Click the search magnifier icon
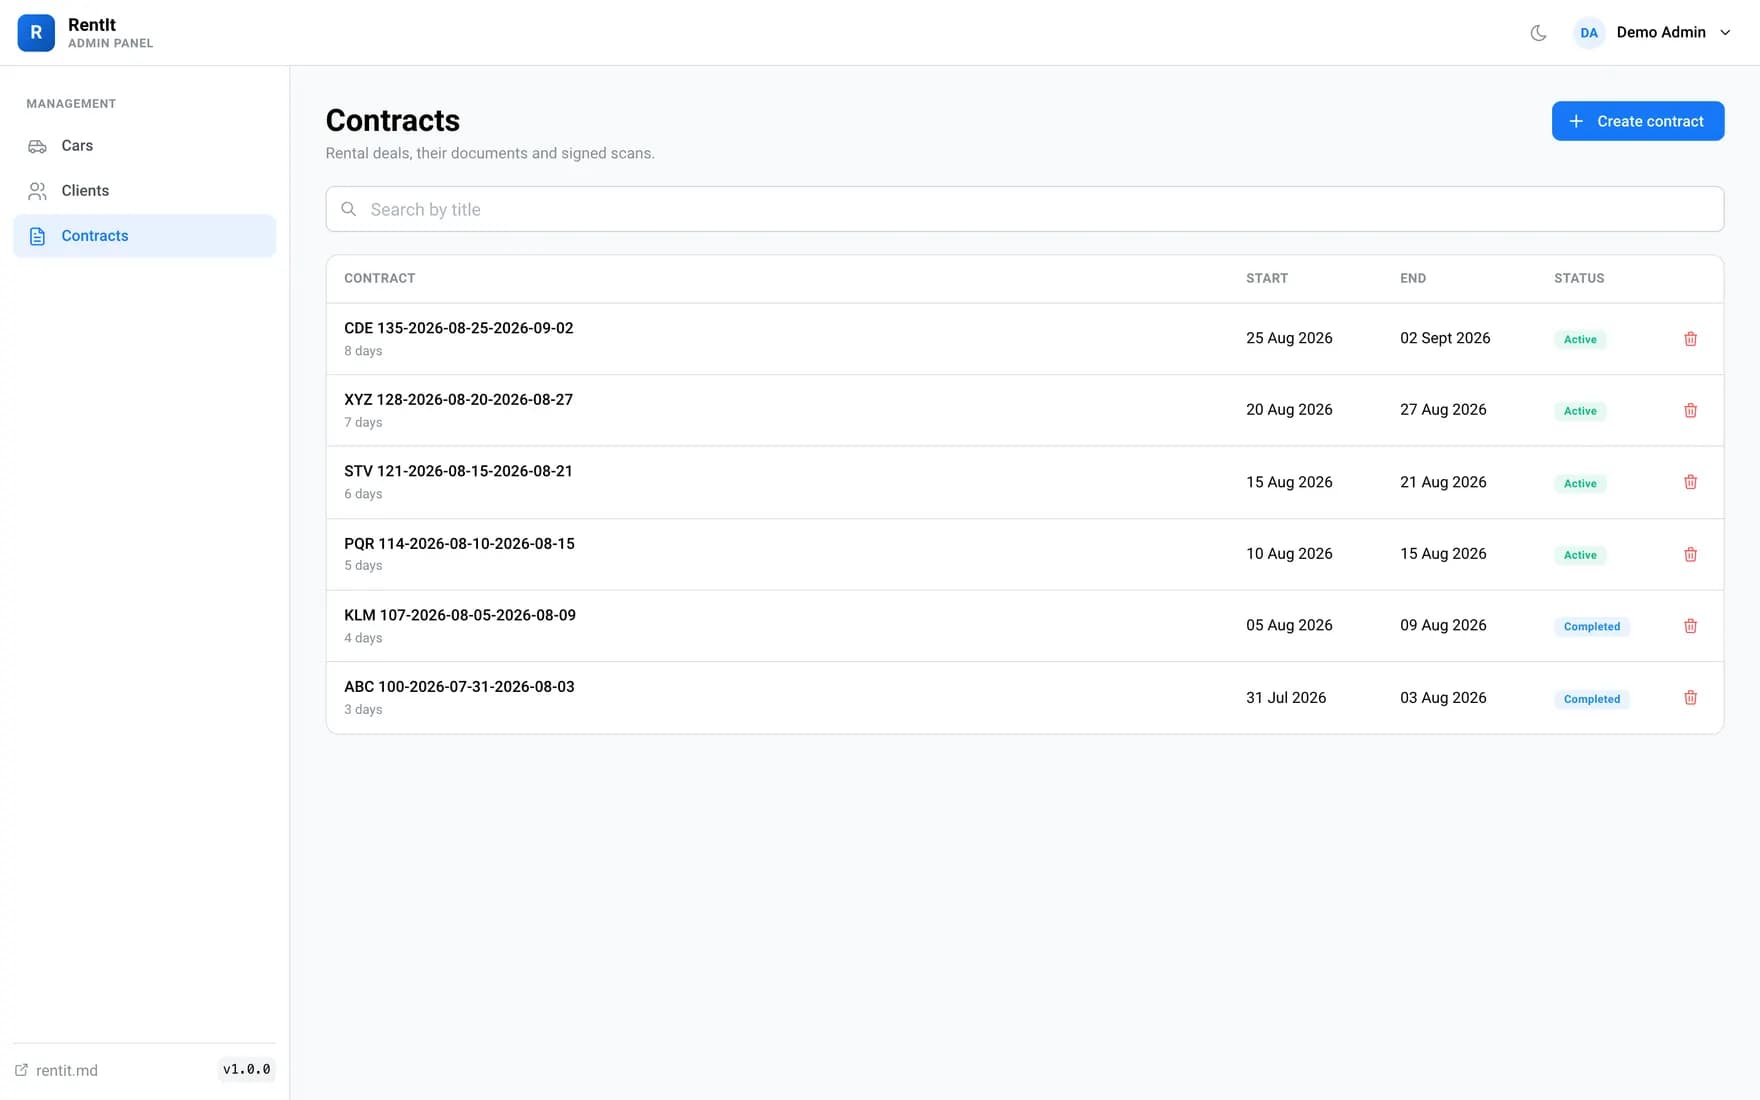The height and width of the screenshot is (1100, 1760). coord(348,209)
